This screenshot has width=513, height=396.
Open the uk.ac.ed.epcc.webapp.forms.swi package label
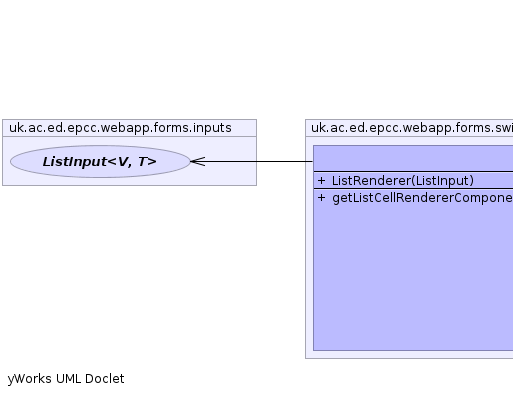point(412,128)
